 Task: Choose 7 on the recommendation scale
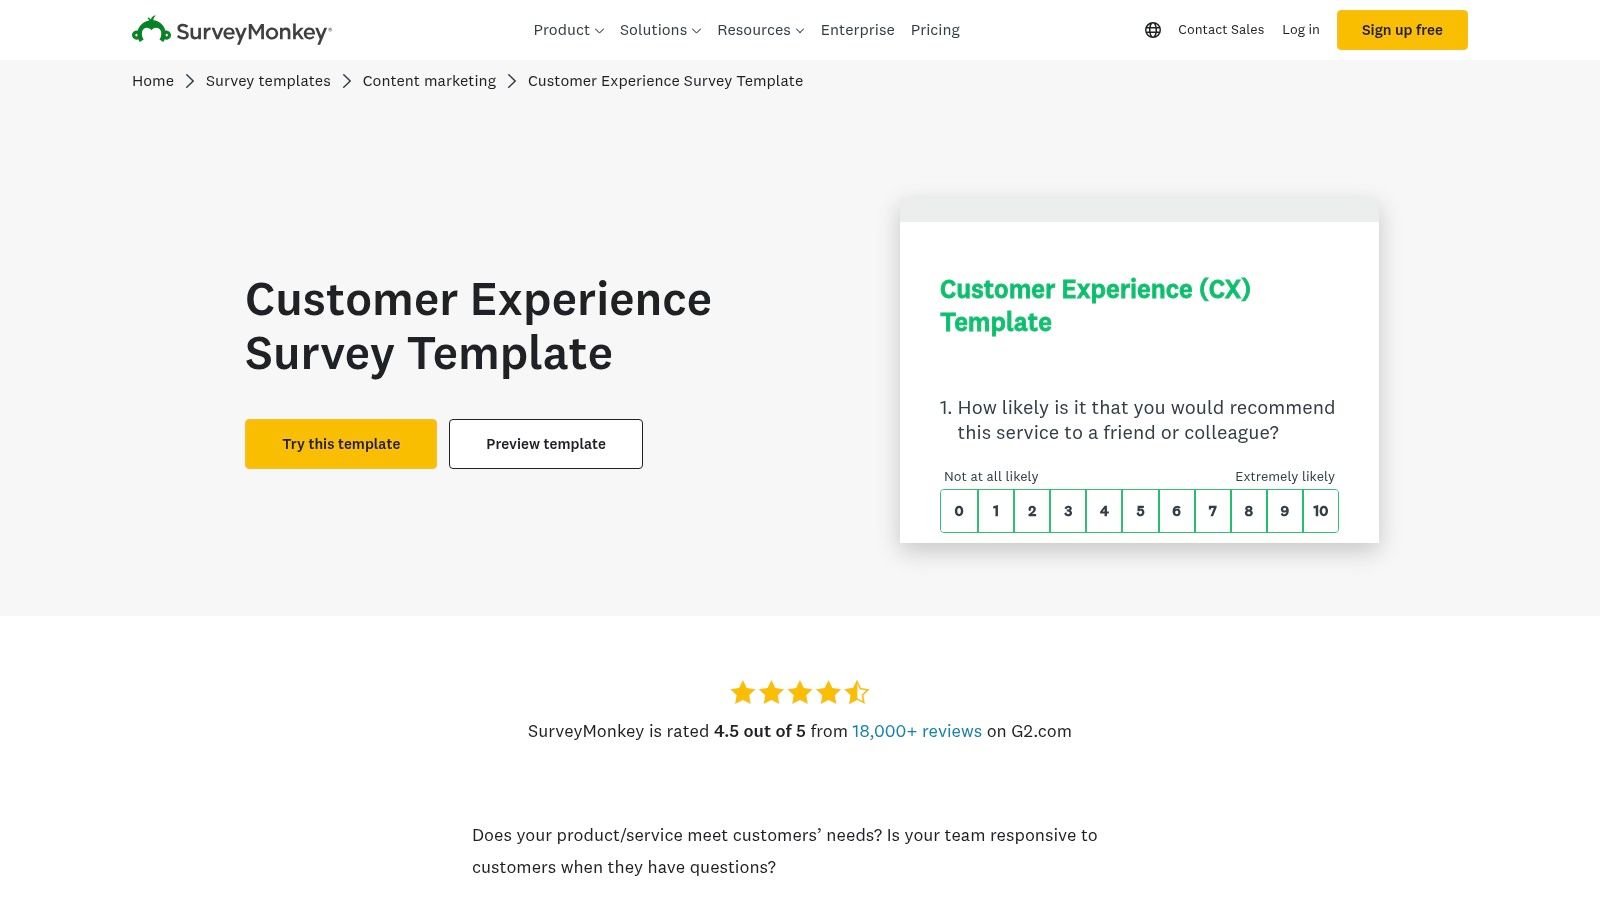click(1212, 511)
